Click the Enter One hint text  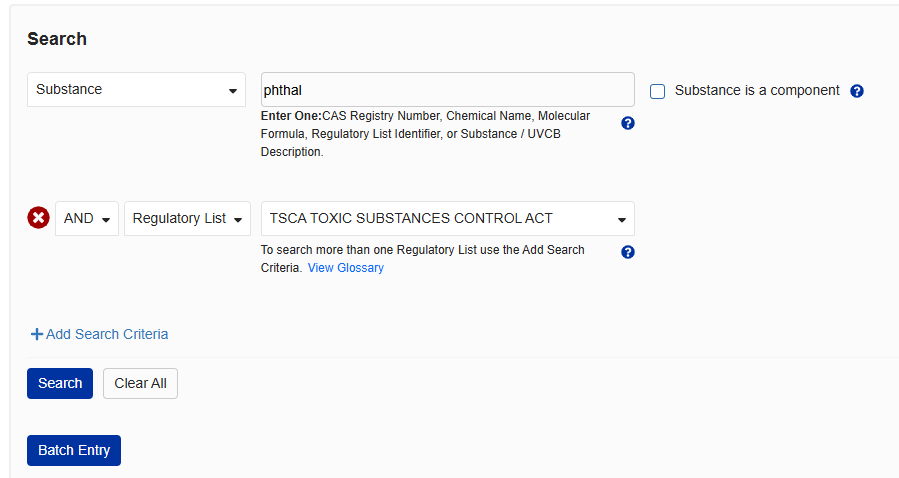pos(425,134)
